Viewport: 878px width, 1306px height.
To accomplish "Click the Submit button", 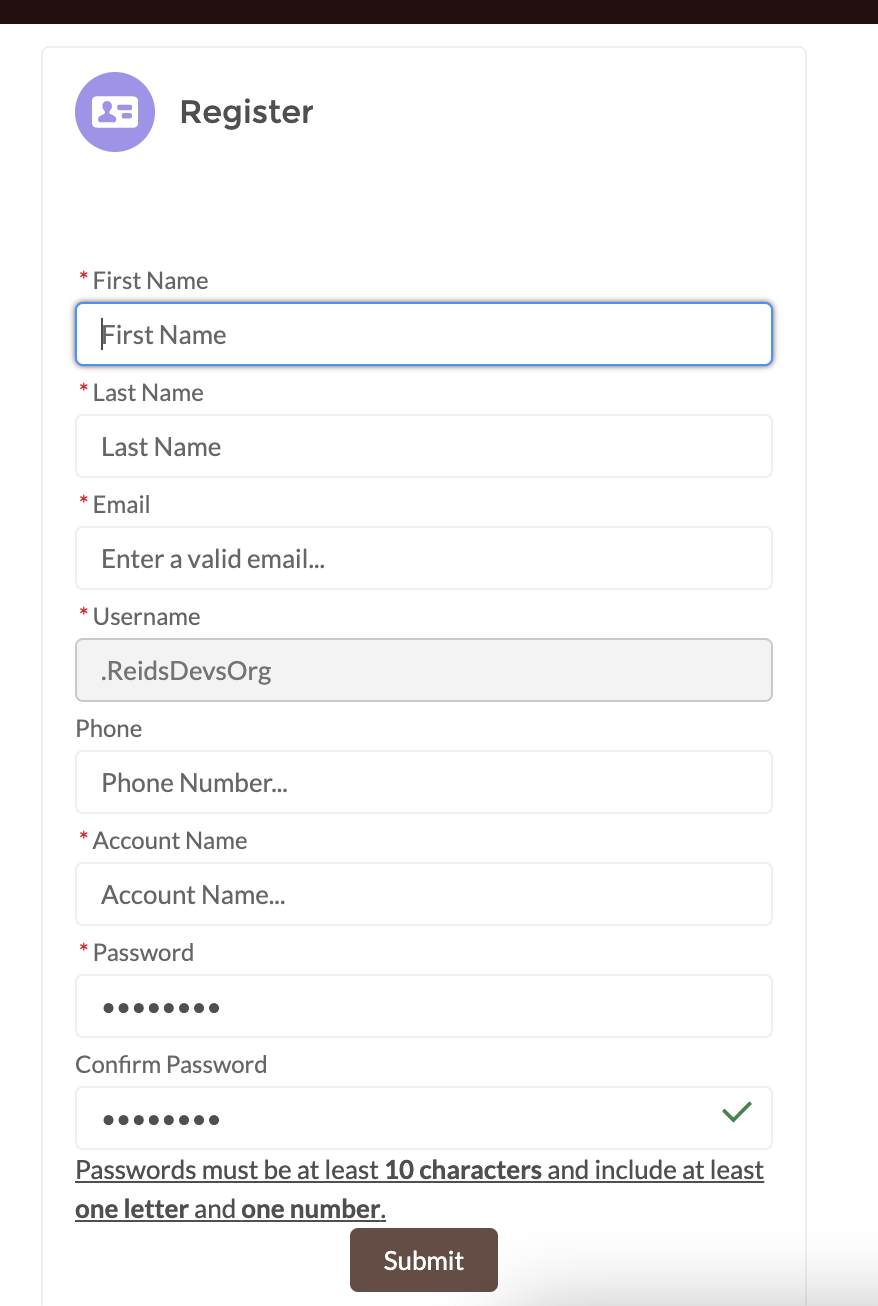I will [423, 1260].
